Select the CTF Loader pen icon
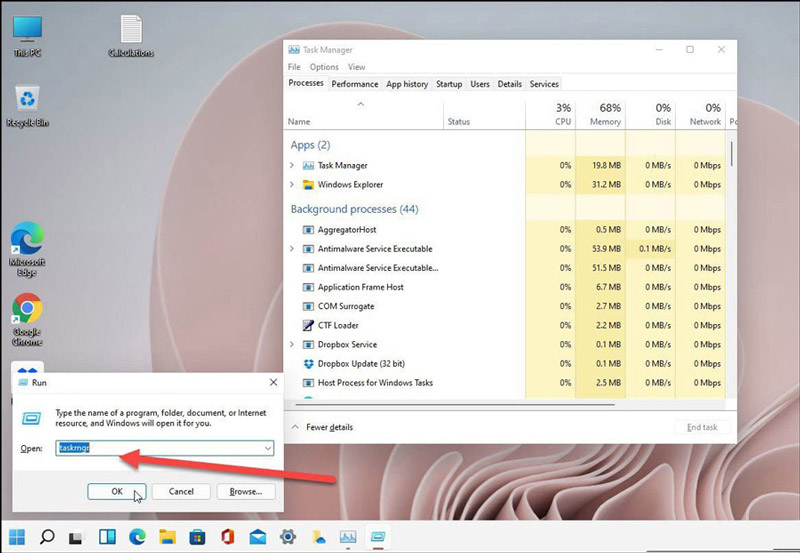The image size is (800, 553). [x=308, y=326]
